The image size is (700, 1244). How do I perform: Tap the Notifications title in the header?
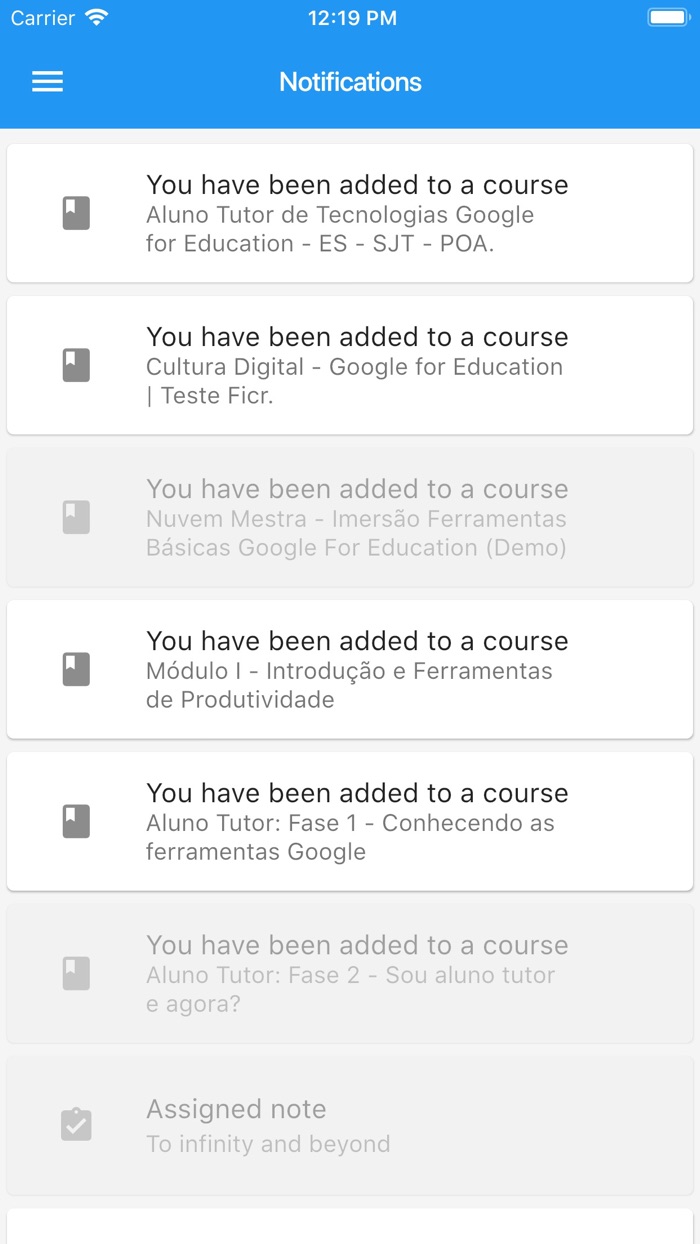point(349,82)
